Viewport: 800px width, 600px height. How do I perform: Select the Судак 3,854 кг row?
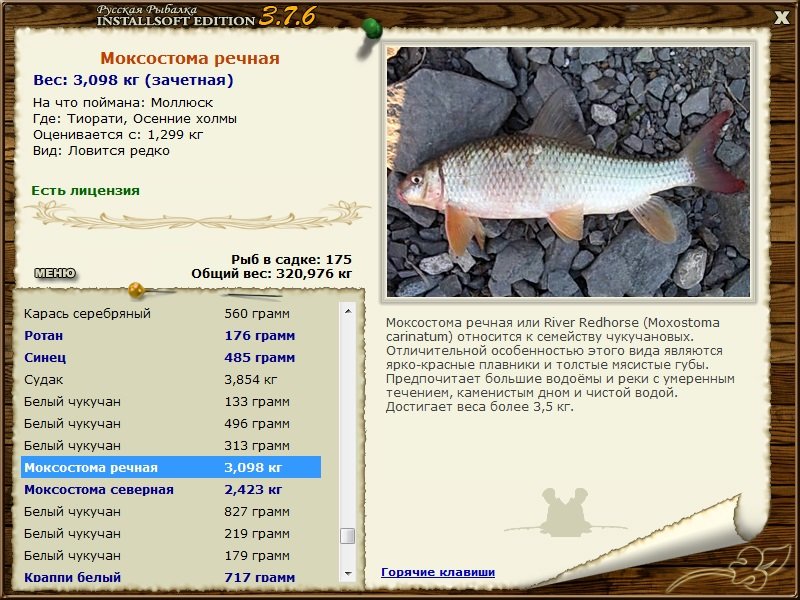click(x=171, y=380)
